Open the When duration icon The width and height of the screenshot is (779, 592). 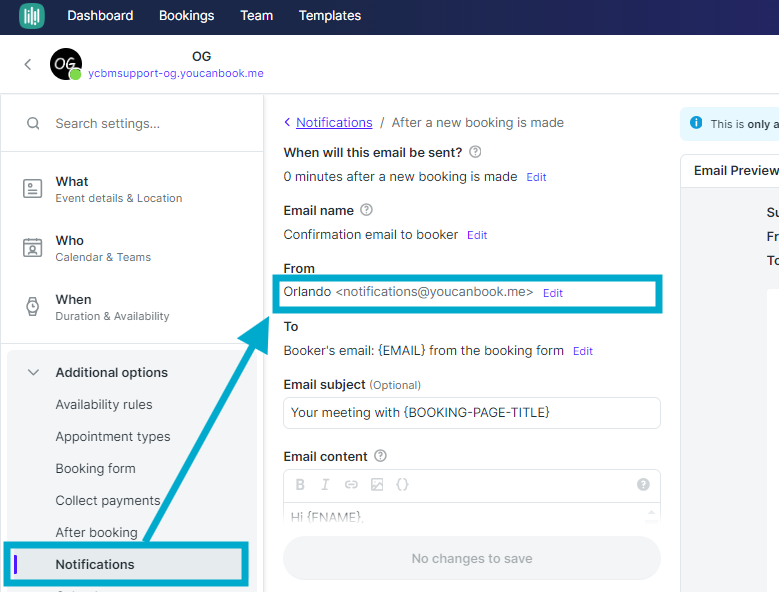pos(33,306)
